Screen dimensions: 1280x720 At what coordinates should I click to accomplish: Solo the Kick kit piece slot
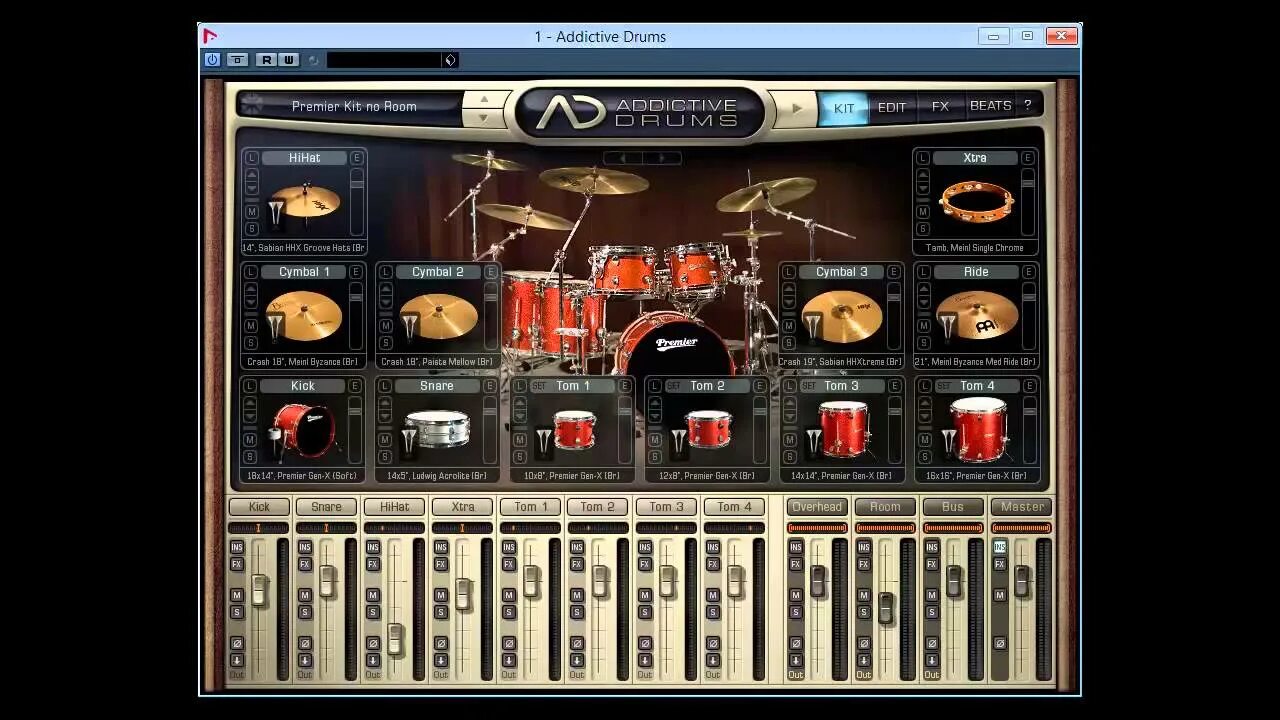tap(250, 457)
